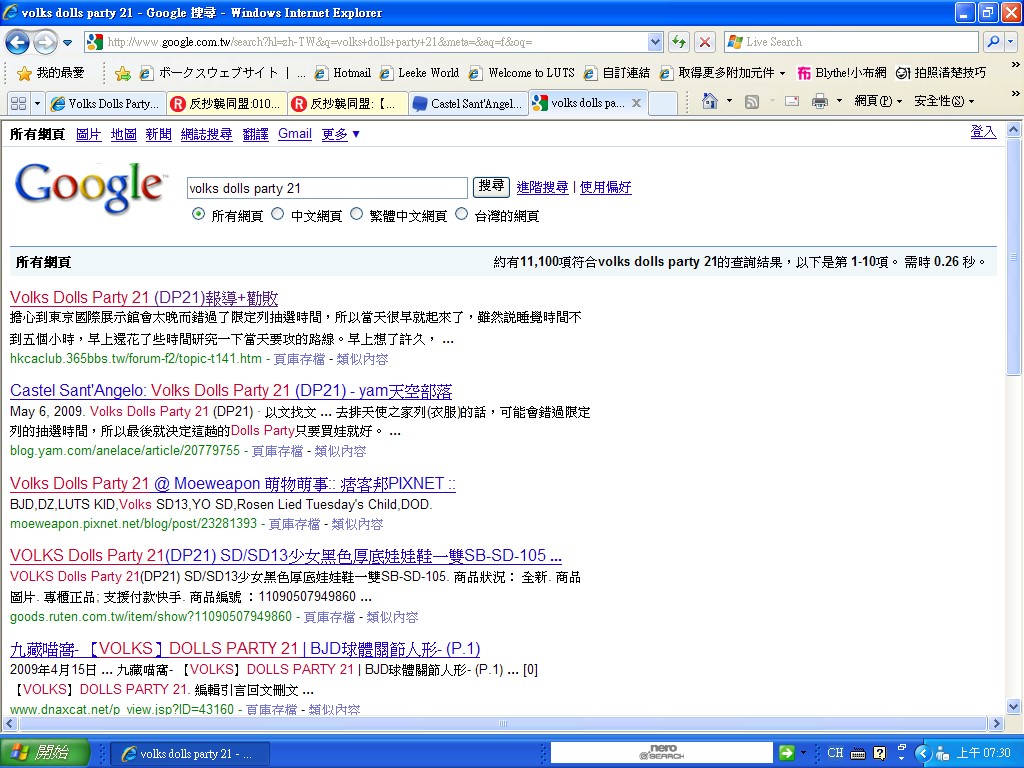This screenshot has width=1024, height=768.
Task: Expand the favorites bar overflow chevron
Action: coord(1015,65)
